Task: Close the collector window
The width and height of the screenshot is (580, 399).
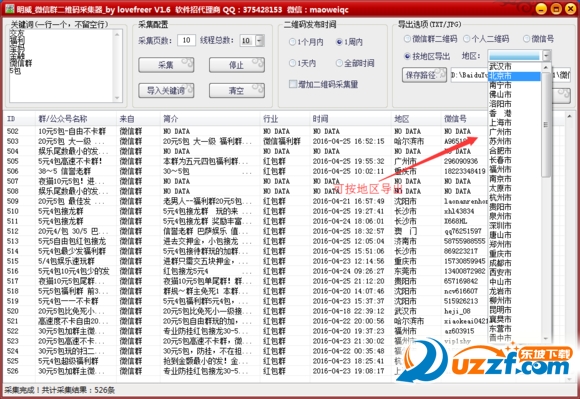Action: click(x=570, y=9)
